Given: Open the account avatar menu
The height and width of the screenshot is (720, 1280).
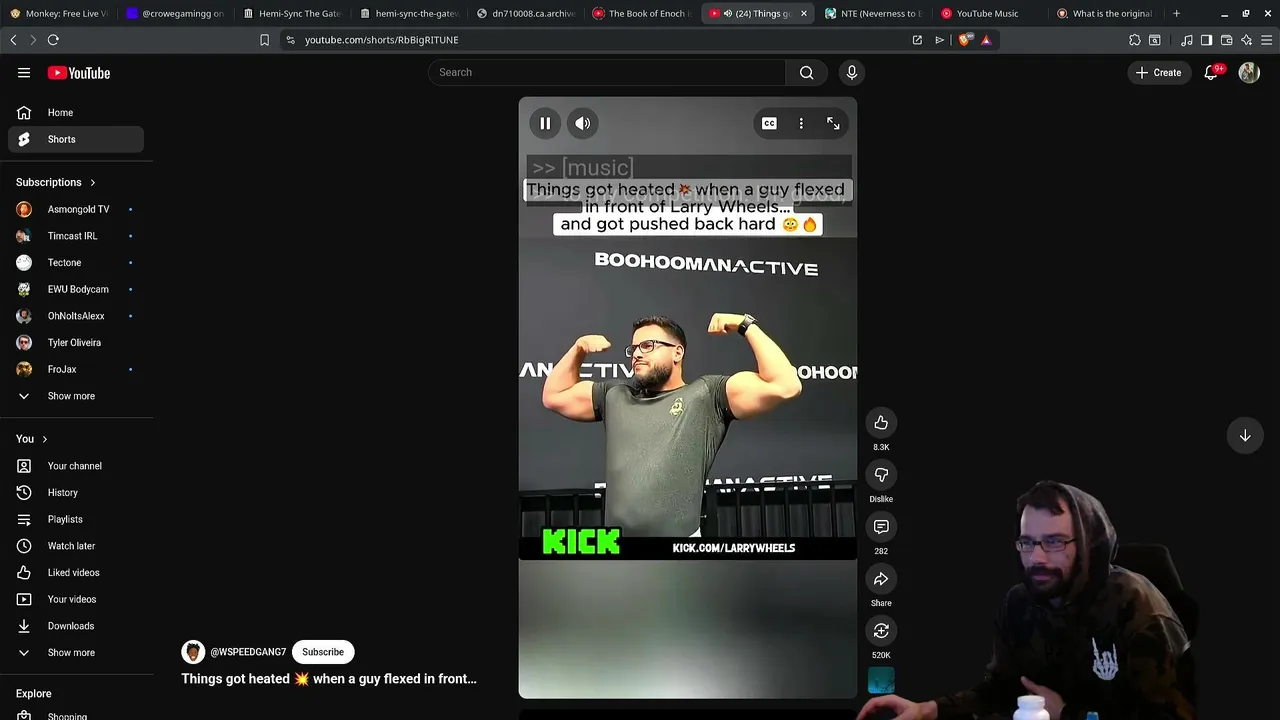Looking at the screenshot, I should tap(1249, 72).
